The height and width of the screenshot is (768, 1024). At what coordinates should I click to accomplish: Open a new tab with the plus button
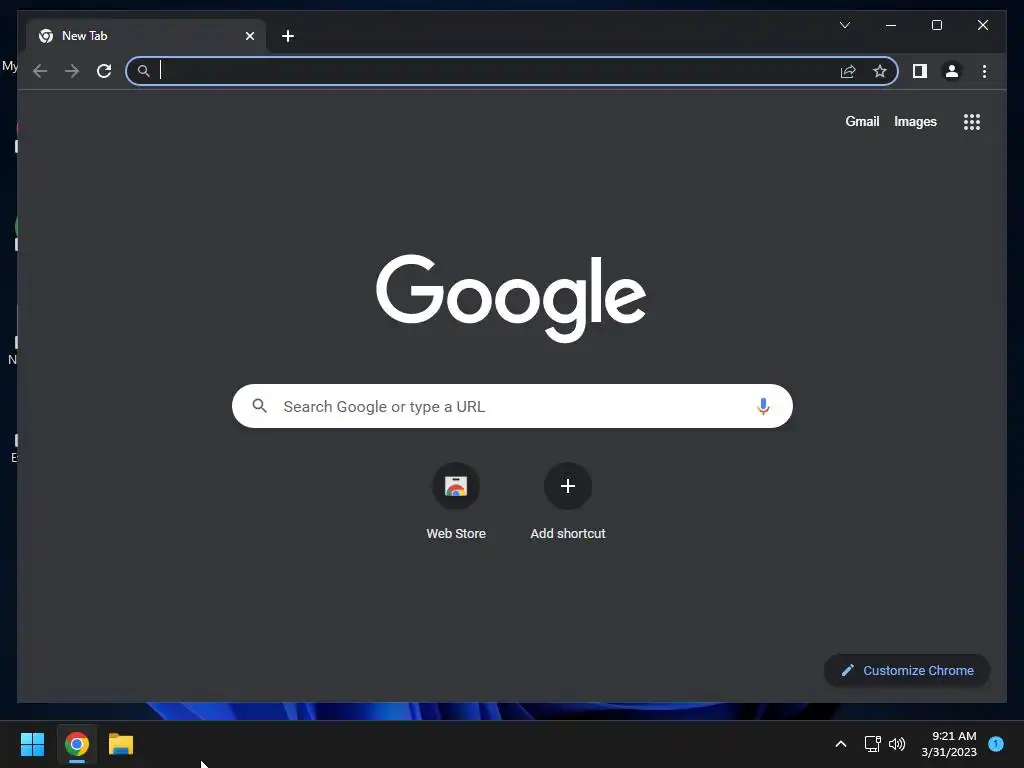pos(288,36)
